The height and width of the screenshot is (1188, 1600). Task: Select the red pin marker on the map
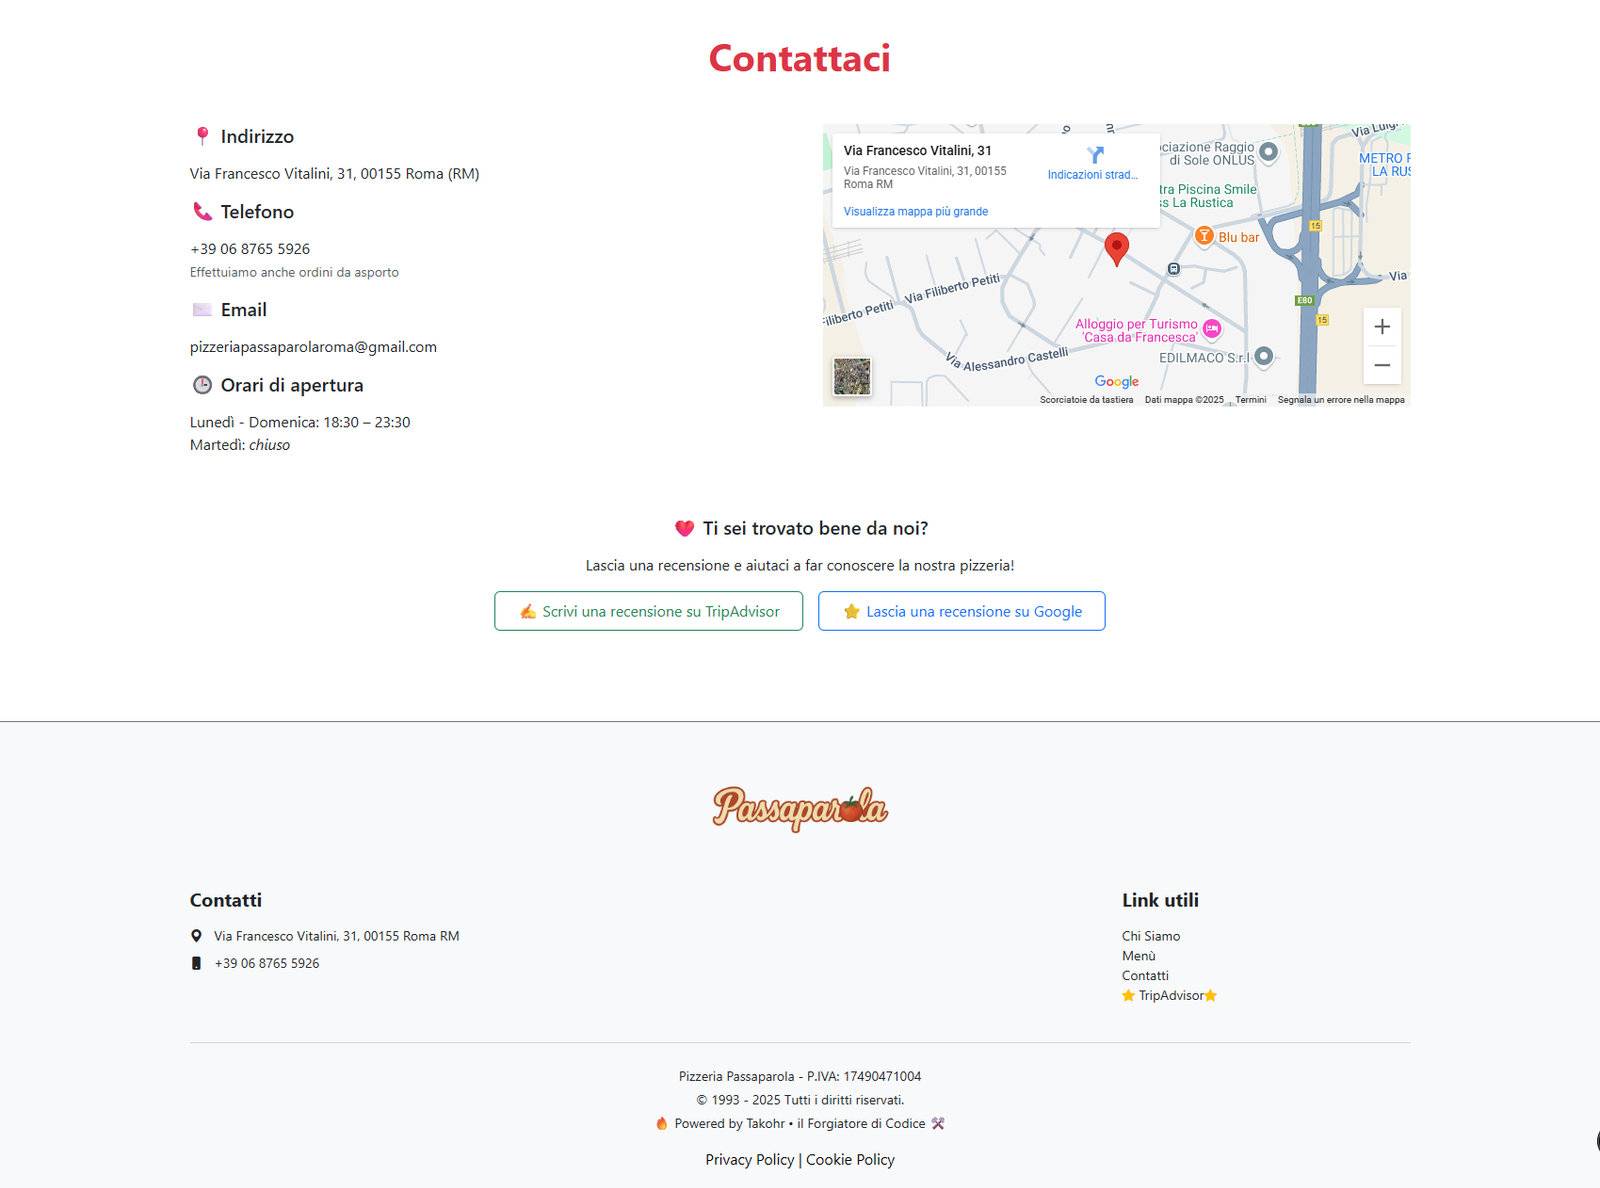tap(1117, 249)
